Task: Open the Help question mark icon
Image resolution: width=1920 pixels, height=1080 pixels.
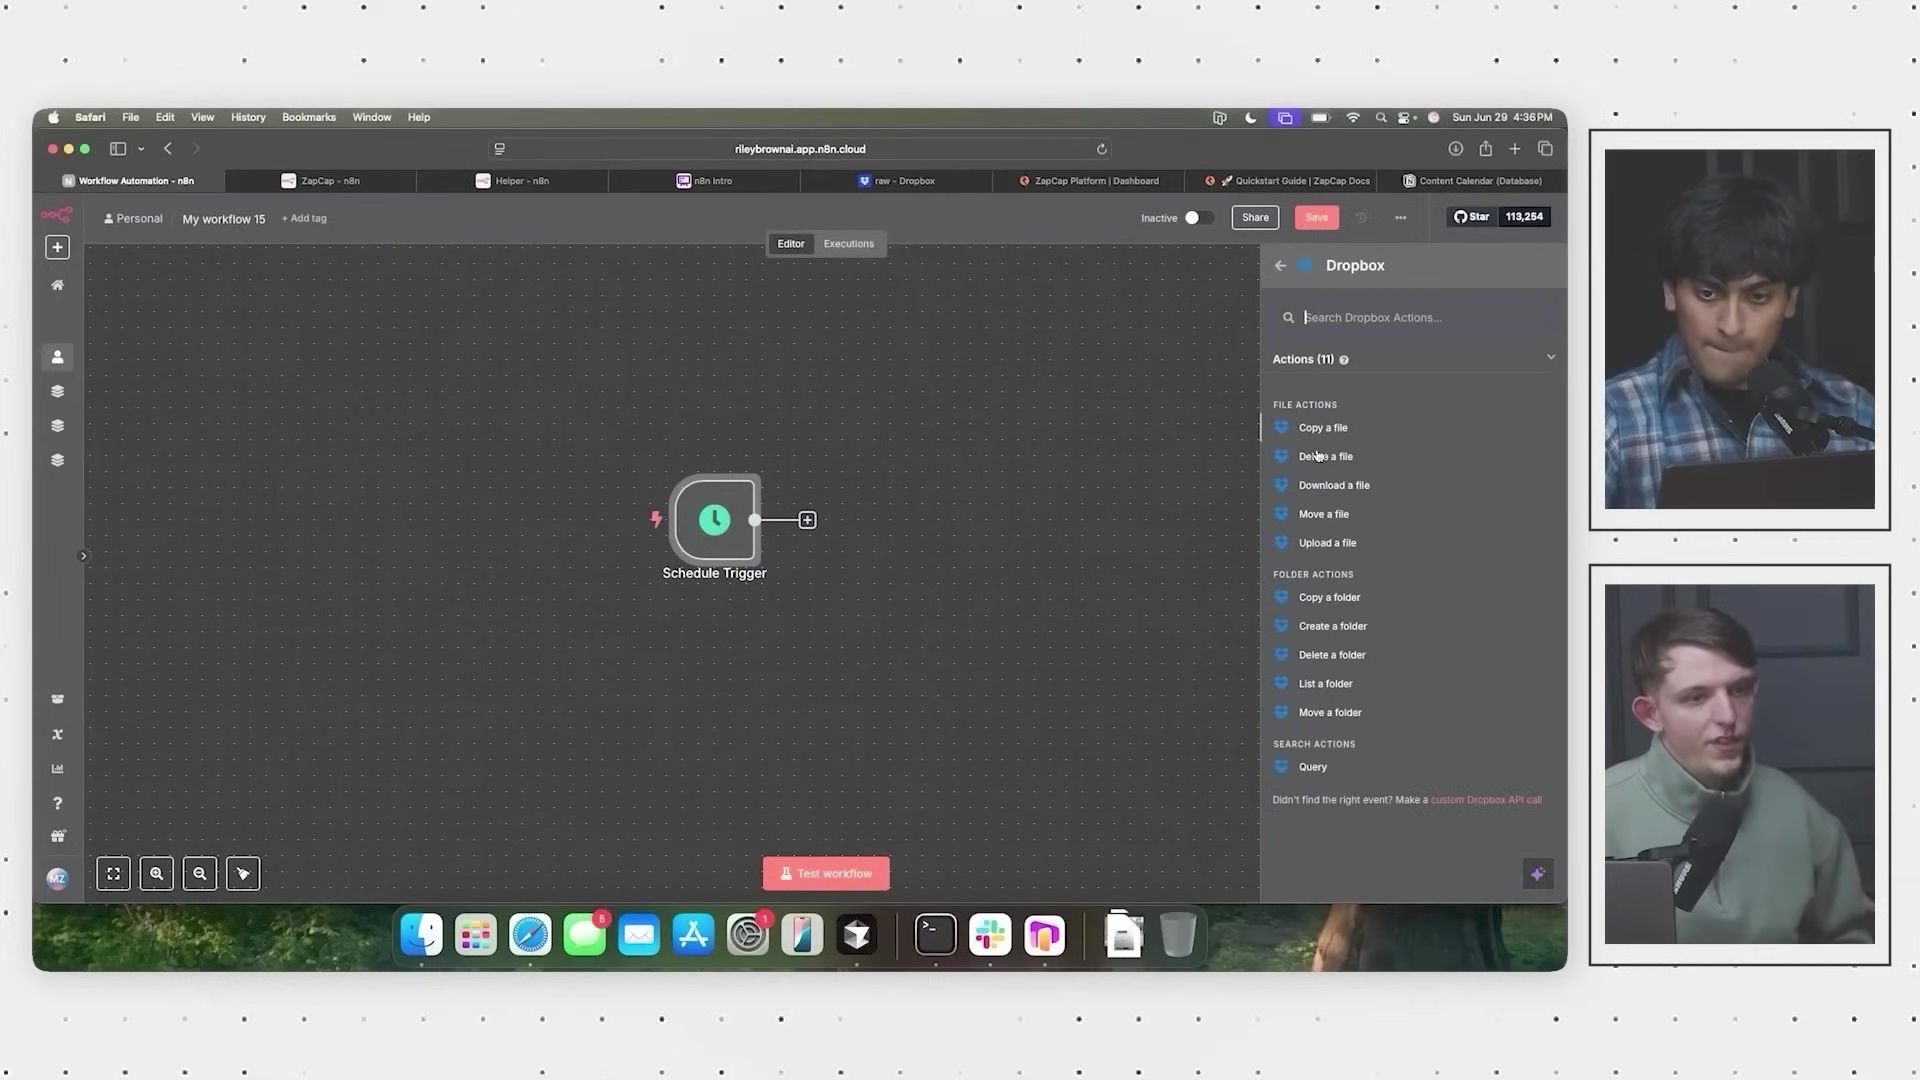Action: (57, 803)
